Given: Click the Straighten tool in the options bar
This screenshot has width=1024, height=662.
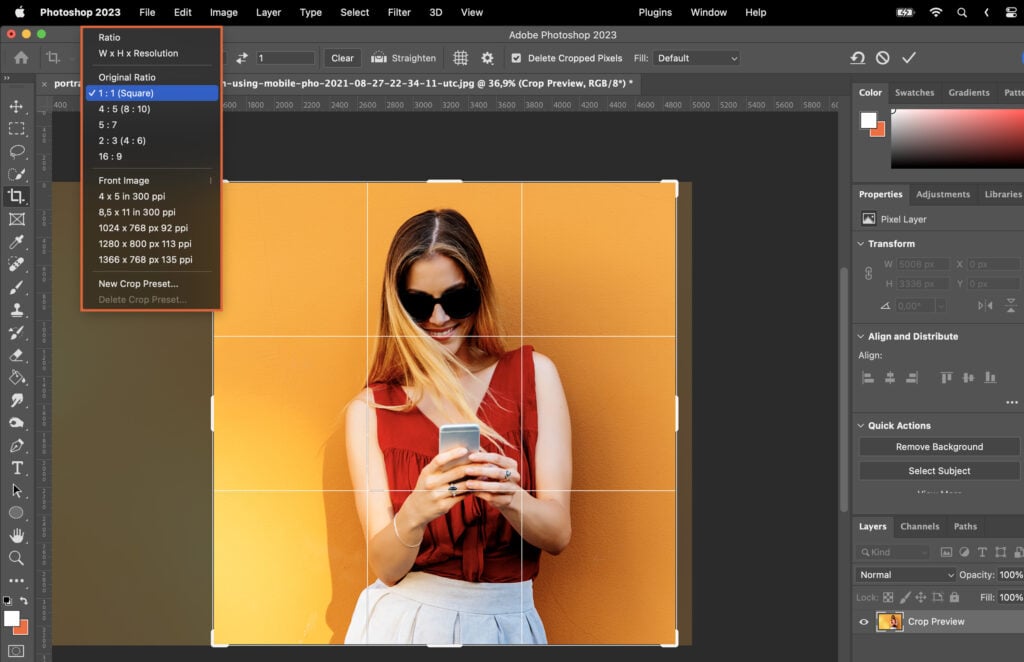Looking at the screenshot, I should [x=403, y=57].
